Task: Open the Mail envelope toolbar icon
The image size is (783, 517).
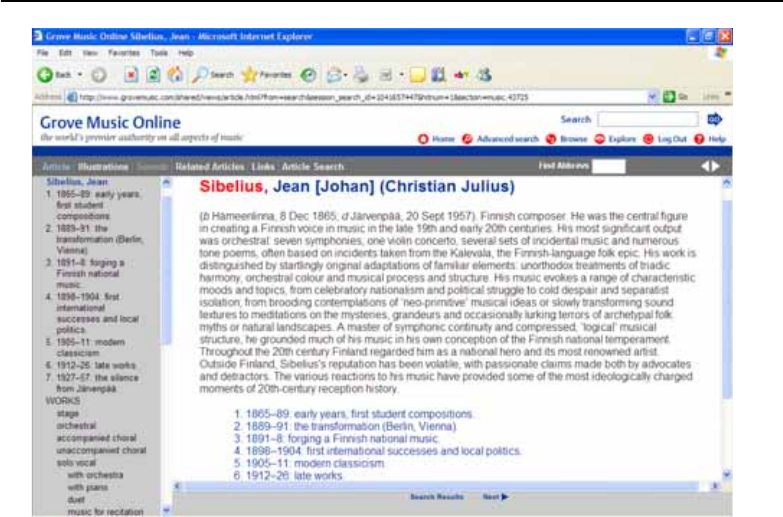Action: tap(333, 75)
